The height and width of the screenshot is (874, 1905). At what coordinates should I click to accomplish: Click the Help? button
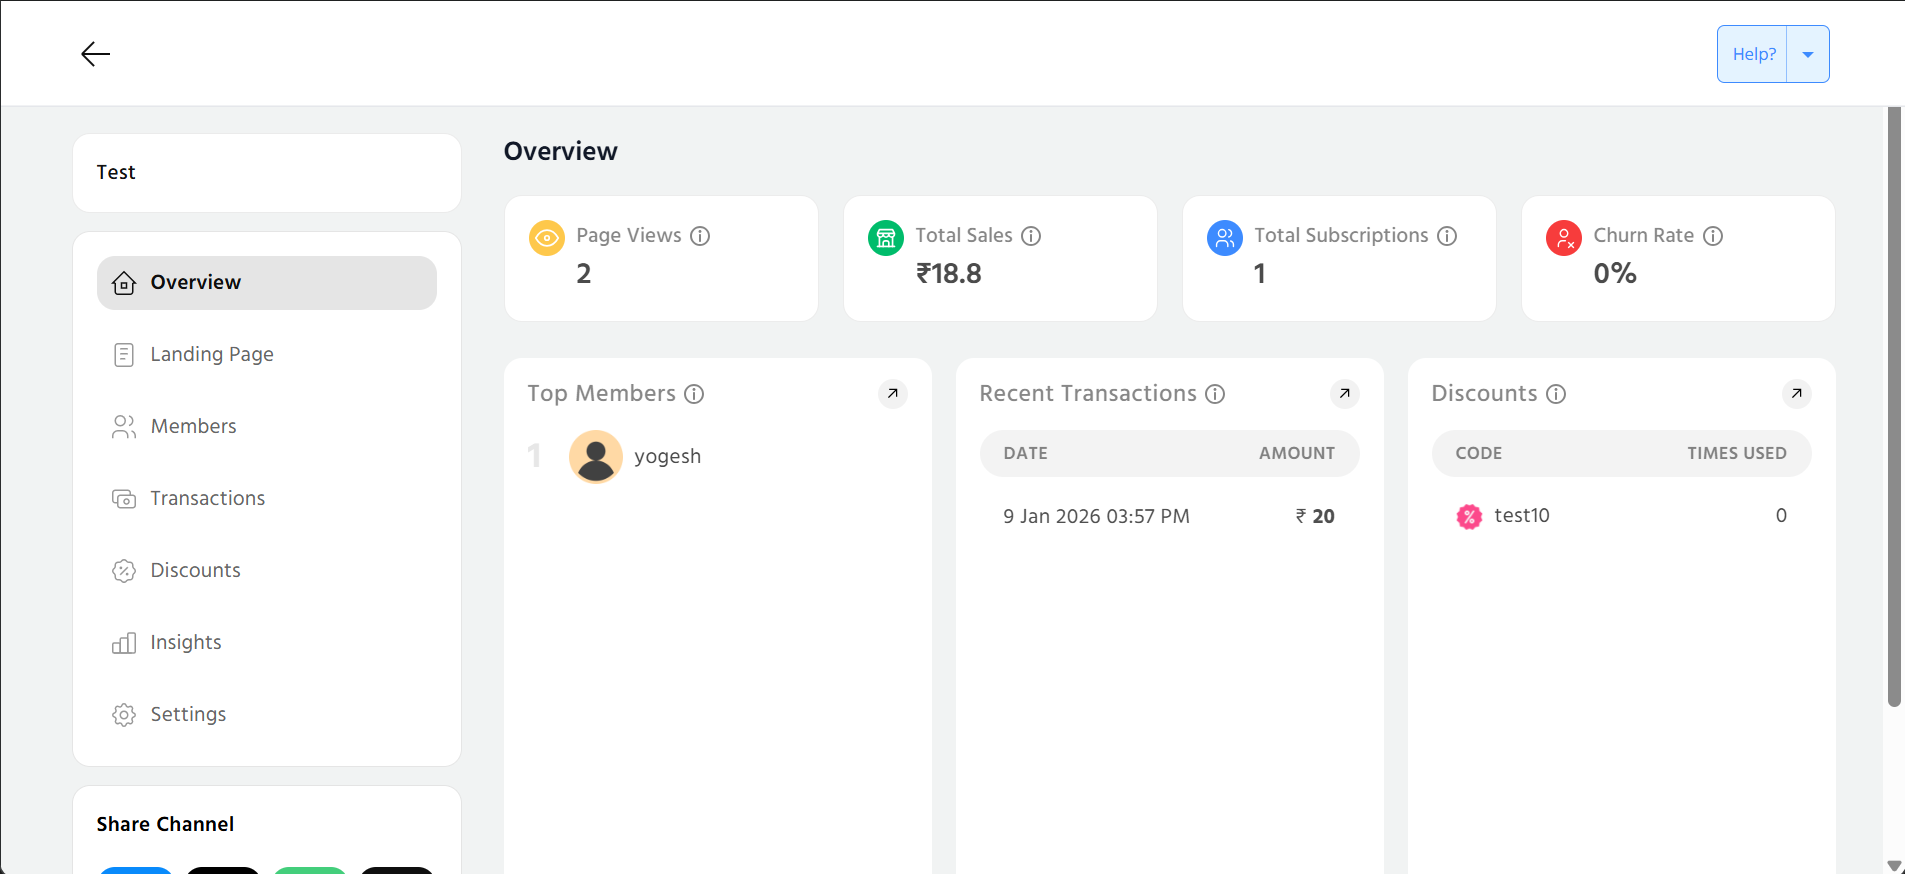pyautogui.click(x=1753, y=55)
